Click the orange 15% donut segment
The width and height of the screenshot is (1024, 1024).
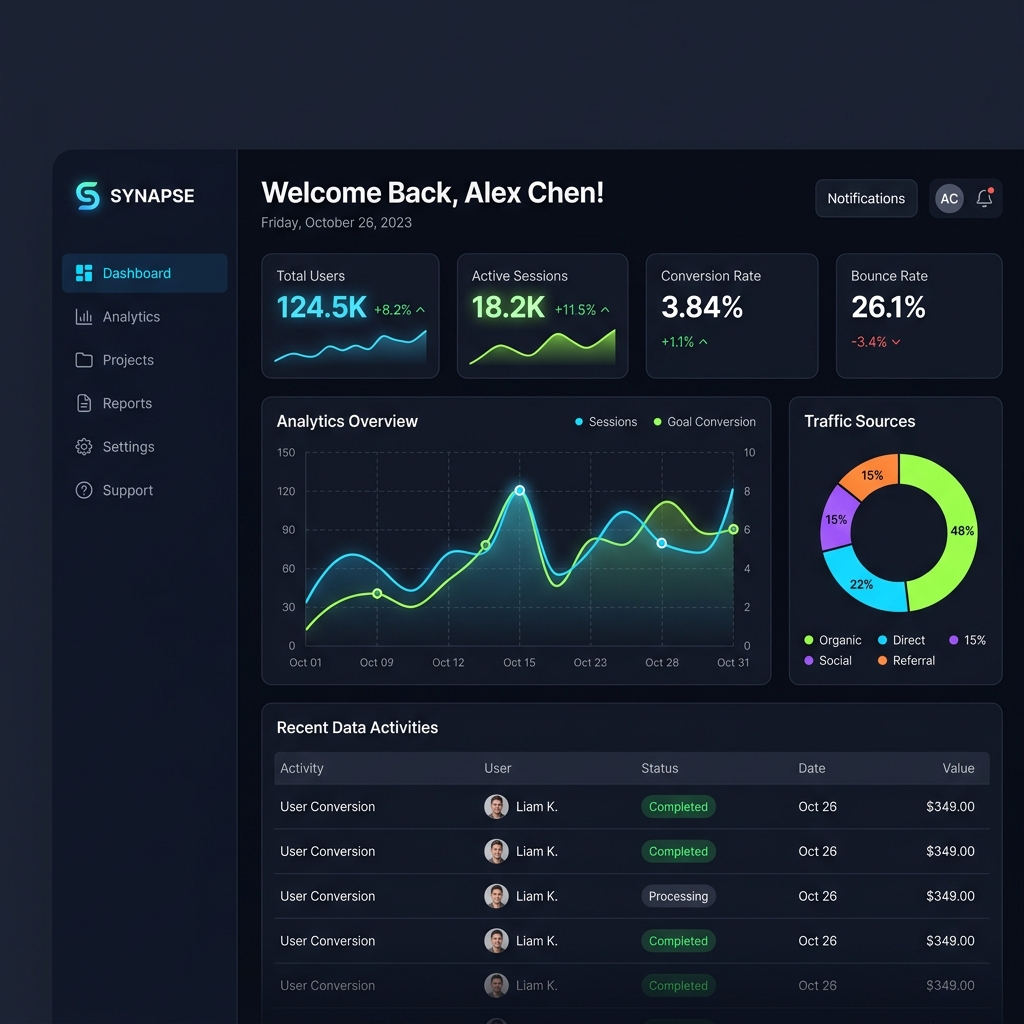[x=871, y=475]
